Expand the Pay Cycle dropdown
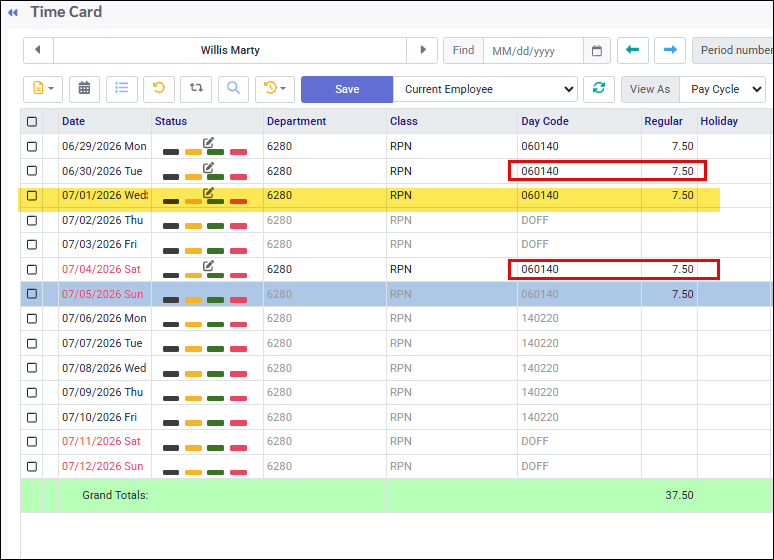774x560 pixels. point(723,89)
